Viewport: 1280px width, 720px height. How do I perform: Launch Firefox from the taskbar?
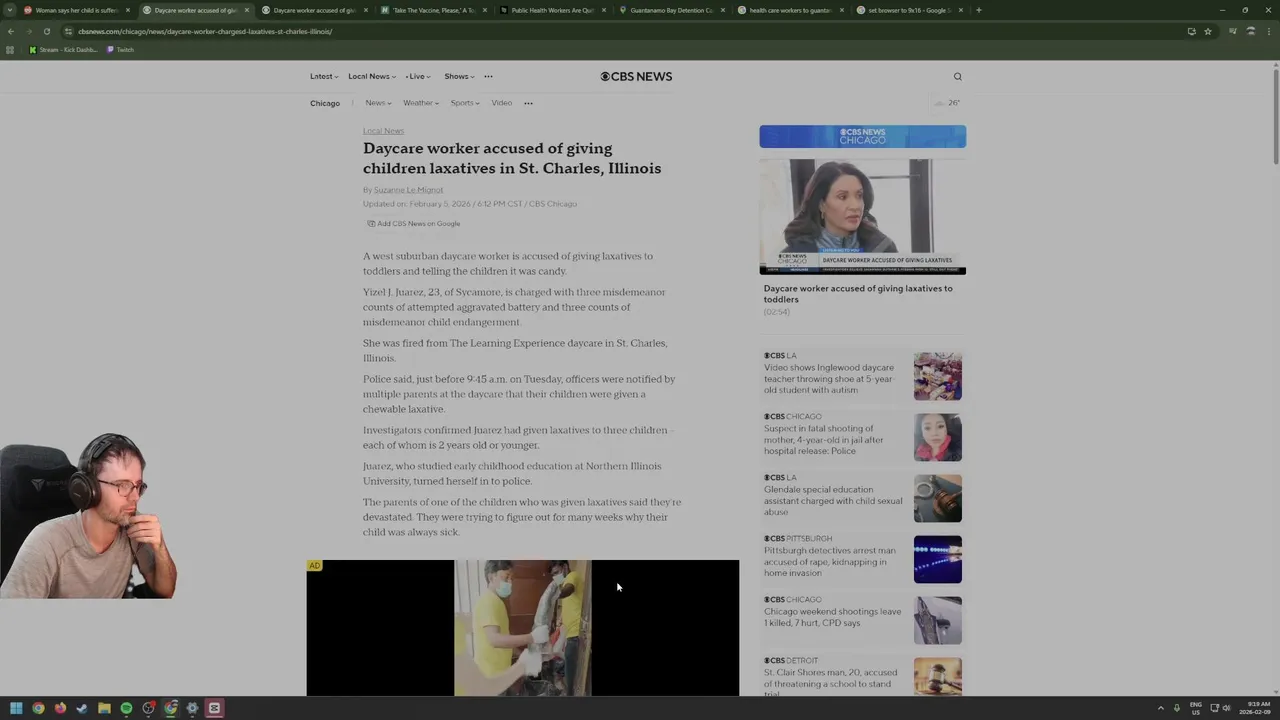pos(60,708)
